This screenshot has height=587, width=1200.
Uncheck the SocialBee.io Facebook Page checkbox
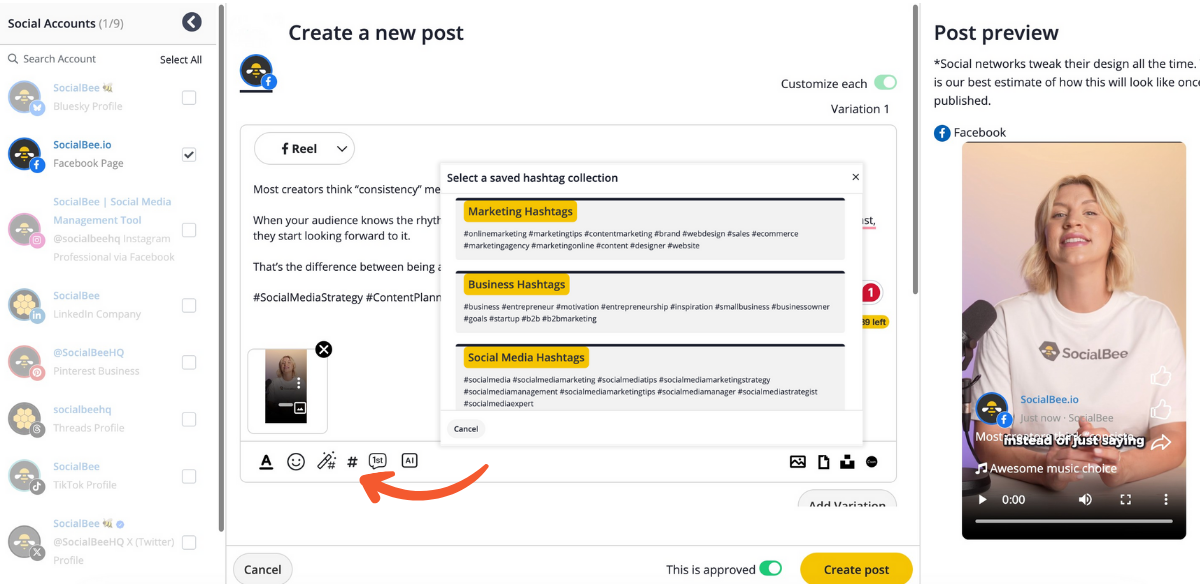coord(189,154)
